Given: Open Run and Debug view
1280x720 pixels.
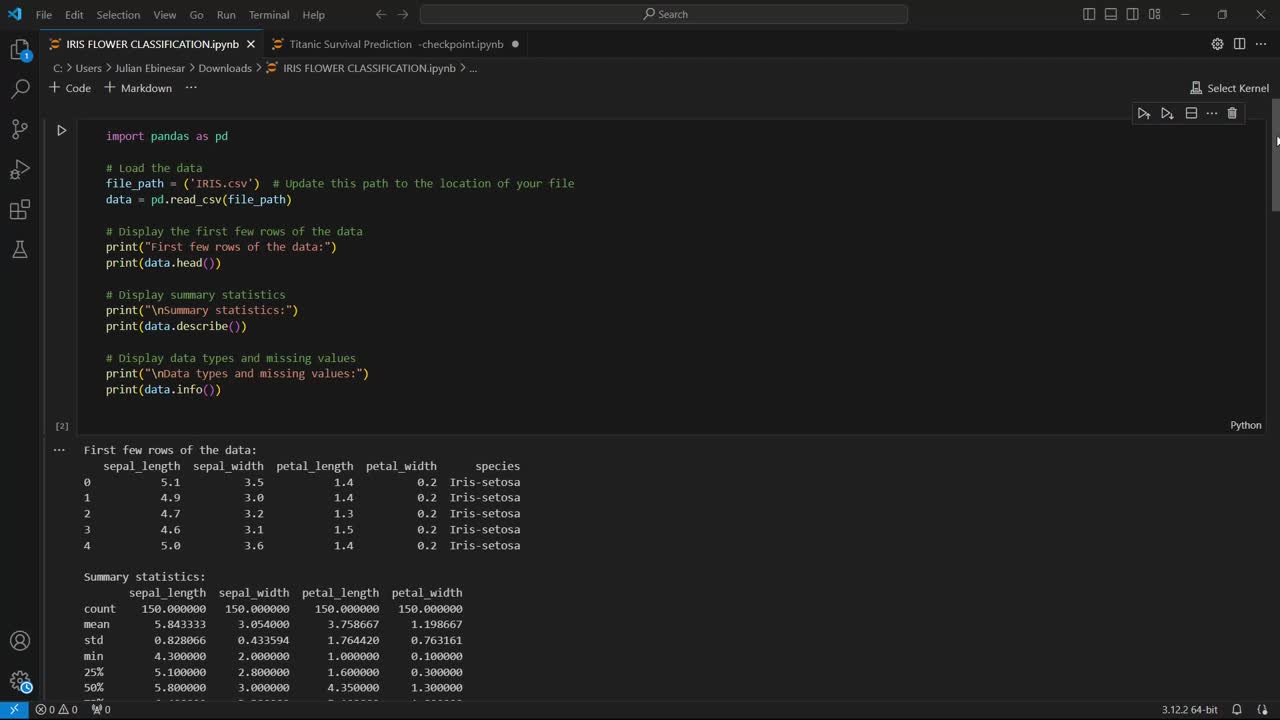Looking at the screenshot, I should (x=20, y=169).
